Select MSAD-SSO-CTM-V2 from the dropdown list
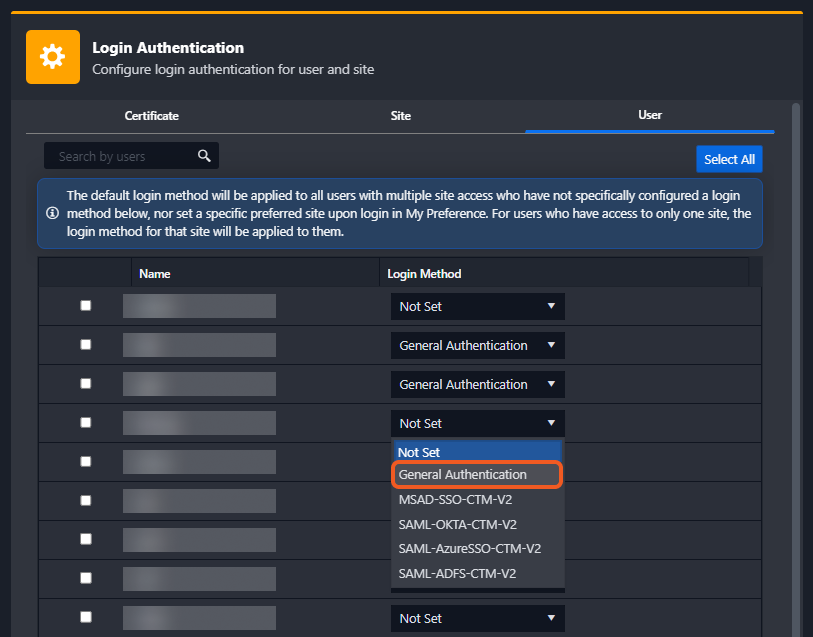The image size is (813, 637). click(x=455, y=500)
